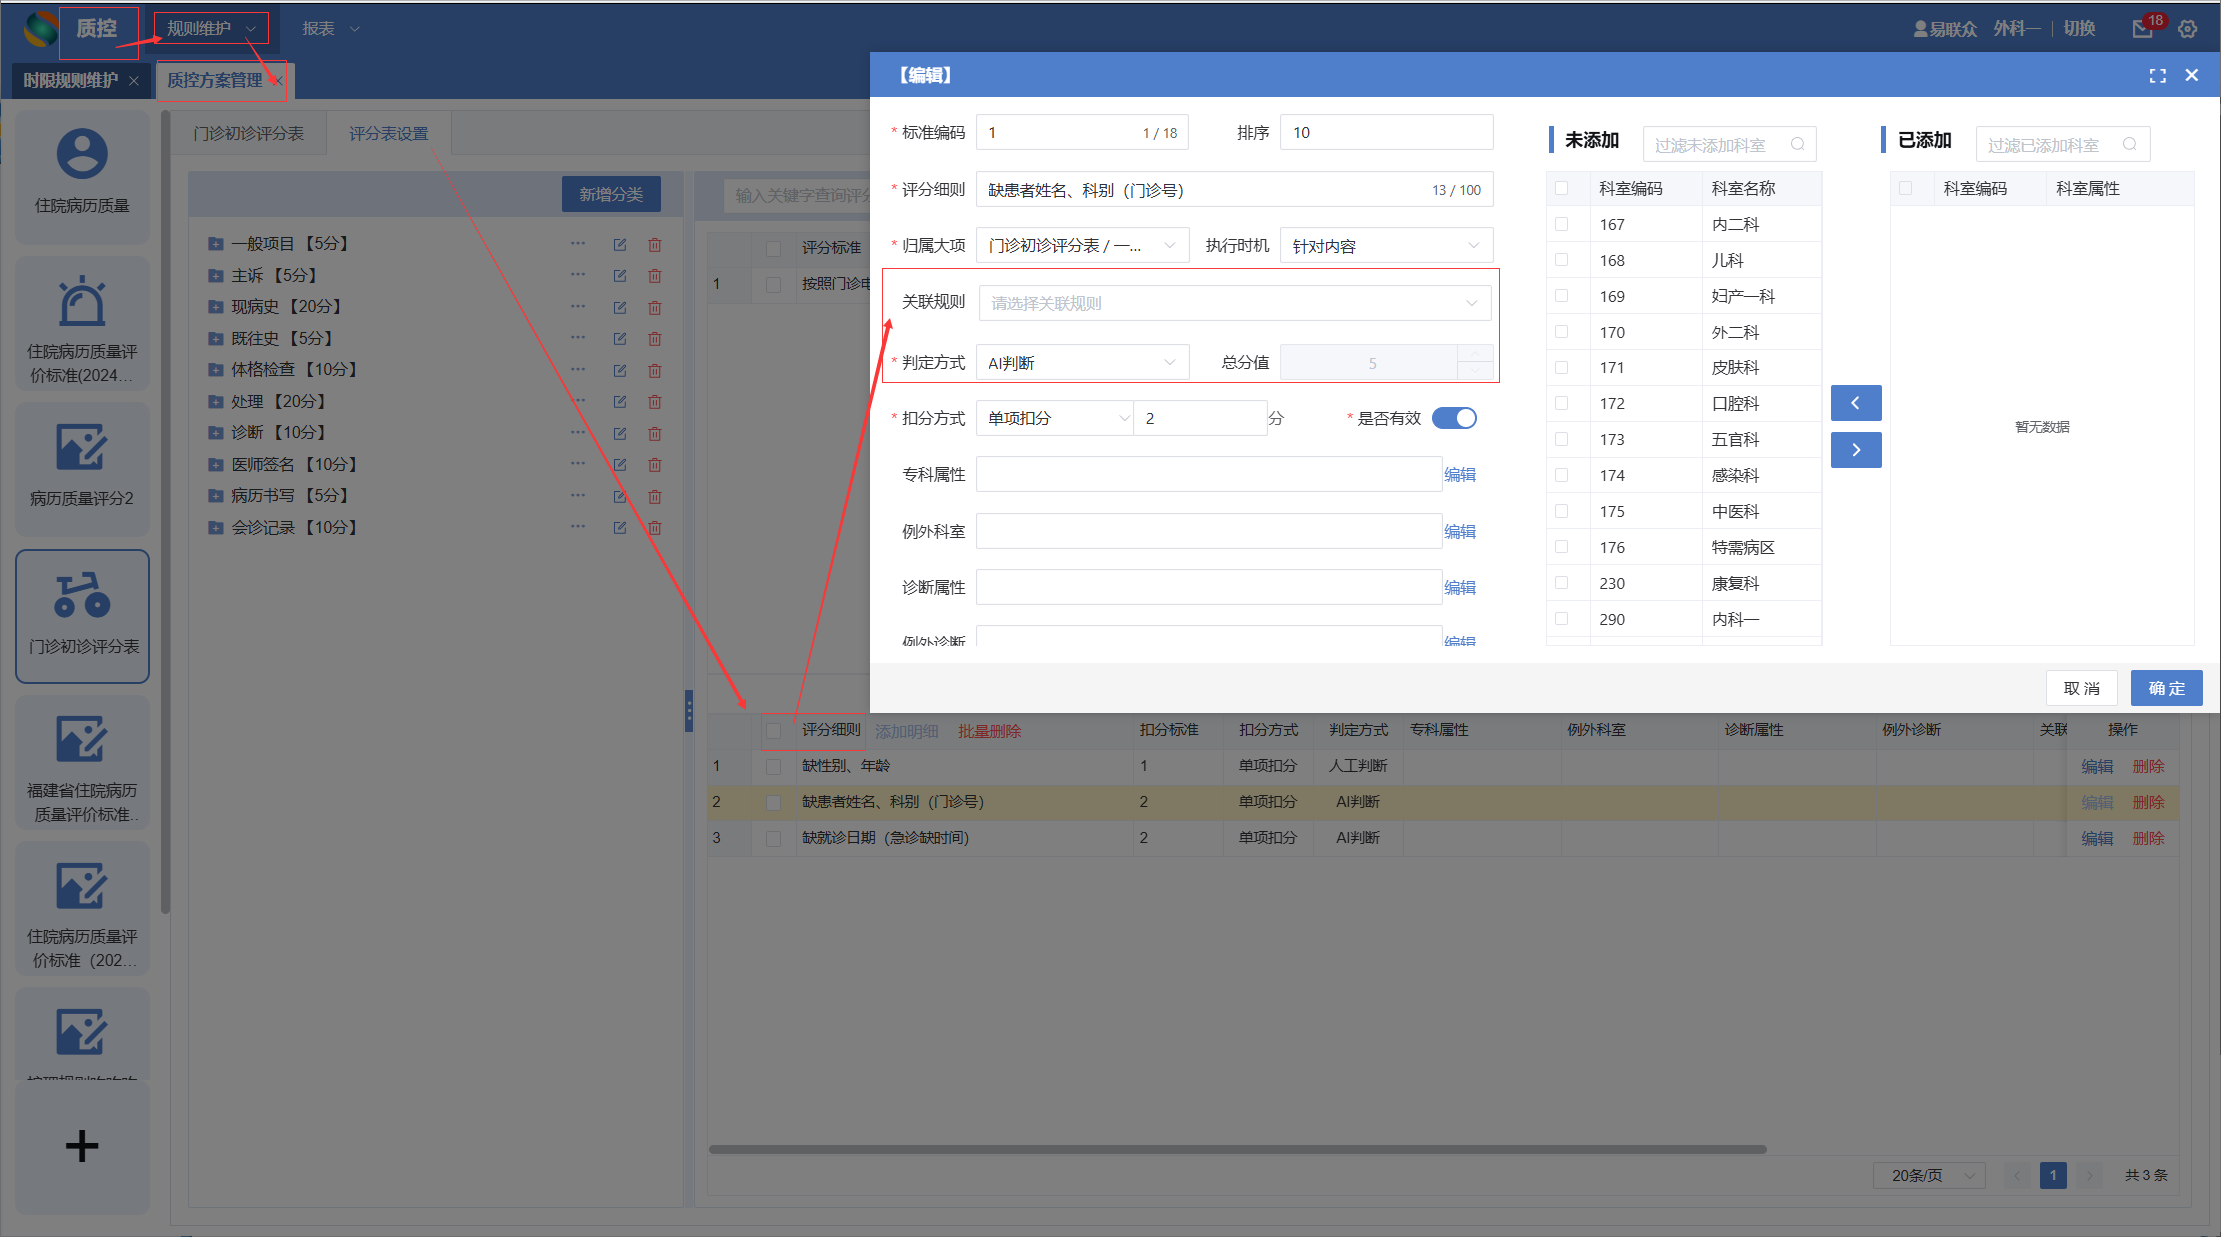Click the 评分细则 text input field
Viewport: 2221px width, 1237px height.
point(1200,190)
